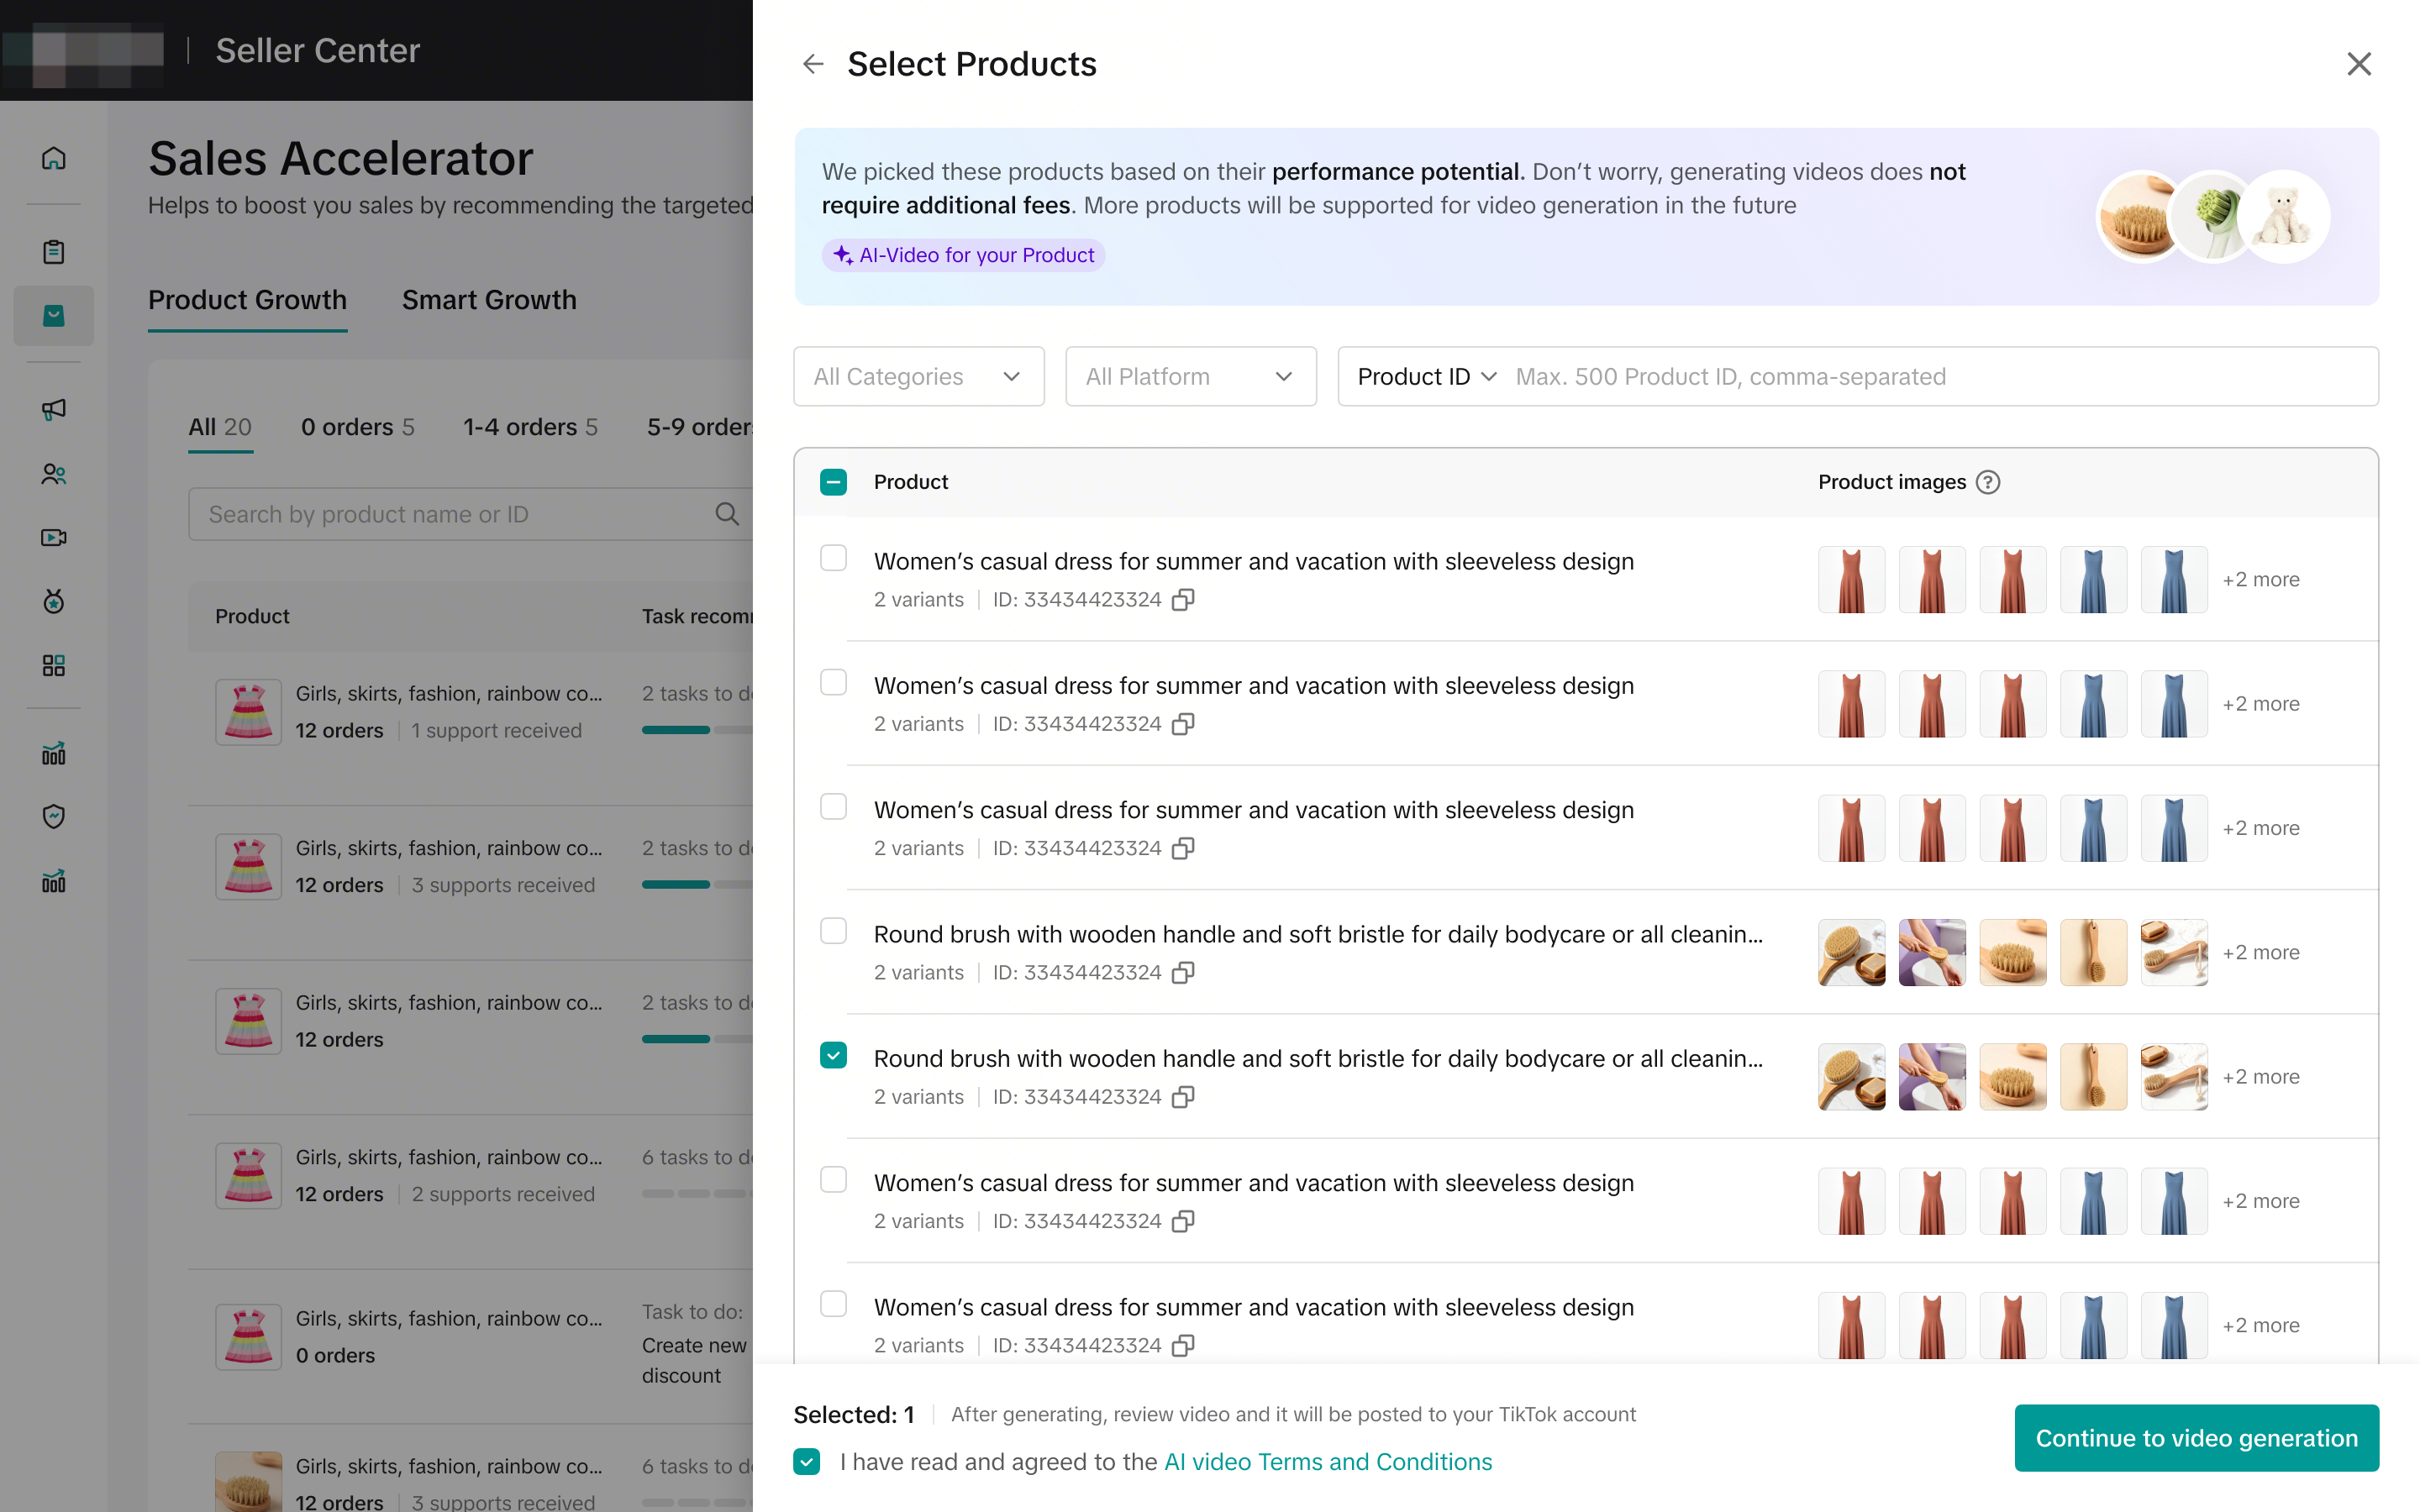Viewport: 2420px width, 1512px height.
Task: Click the home icon in the sidebar
Action: pos(54,158)
